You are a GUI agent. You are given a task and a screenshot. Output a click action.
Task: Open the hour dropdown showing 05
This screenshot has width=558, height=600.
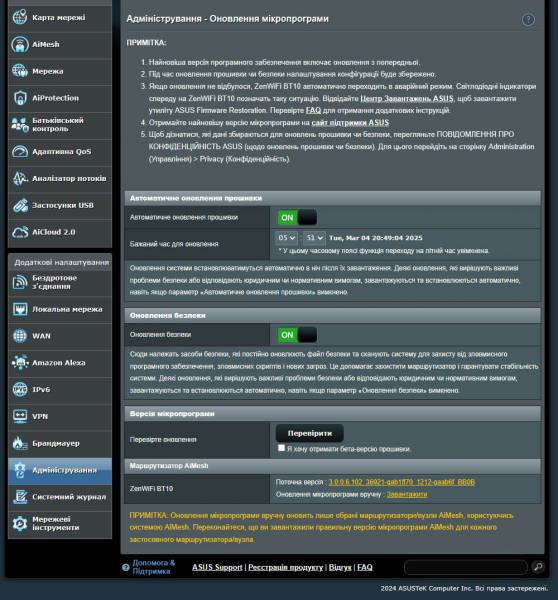pyautogui.click(x=286, y=238)
